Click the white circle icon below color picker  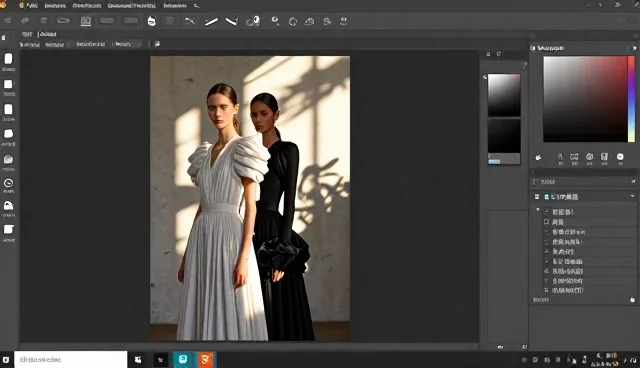[620, 157]
